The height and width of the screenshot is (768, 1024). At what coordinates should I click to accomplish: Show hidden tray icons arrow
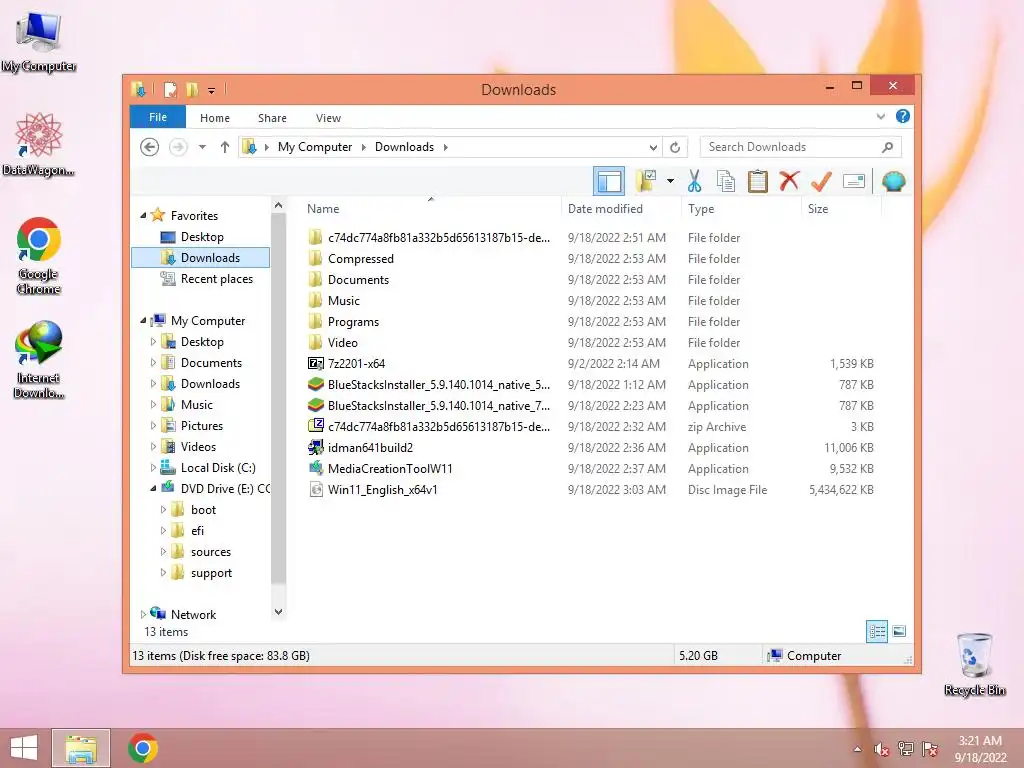point(857,750)
